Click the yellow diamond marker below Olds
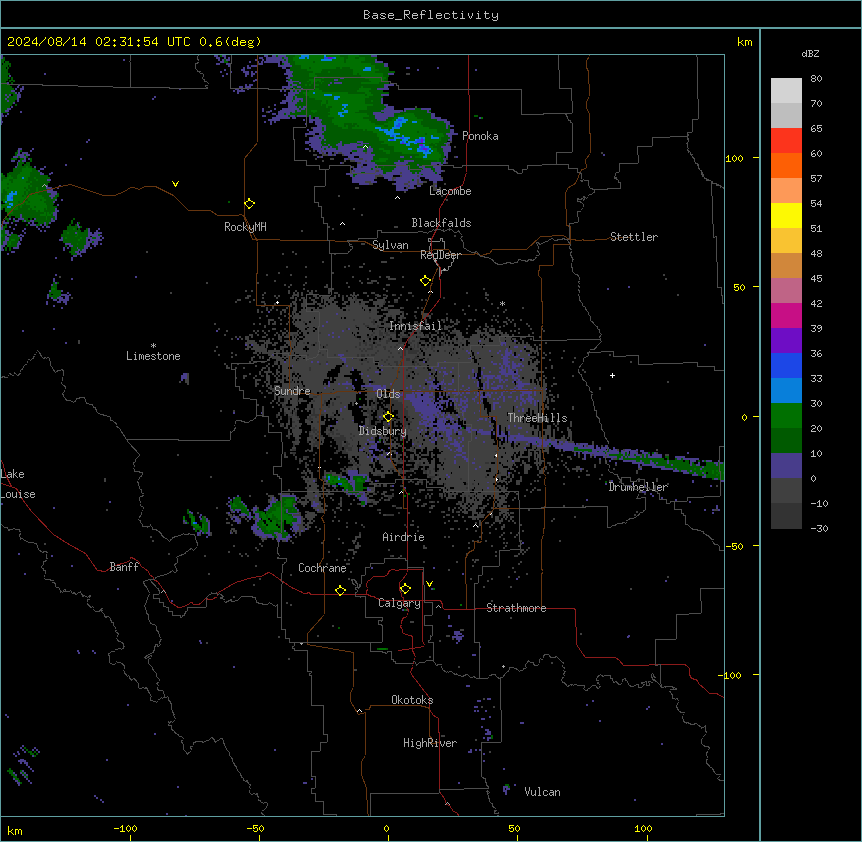Screen dimensions: 862x842 coord(388,417)
